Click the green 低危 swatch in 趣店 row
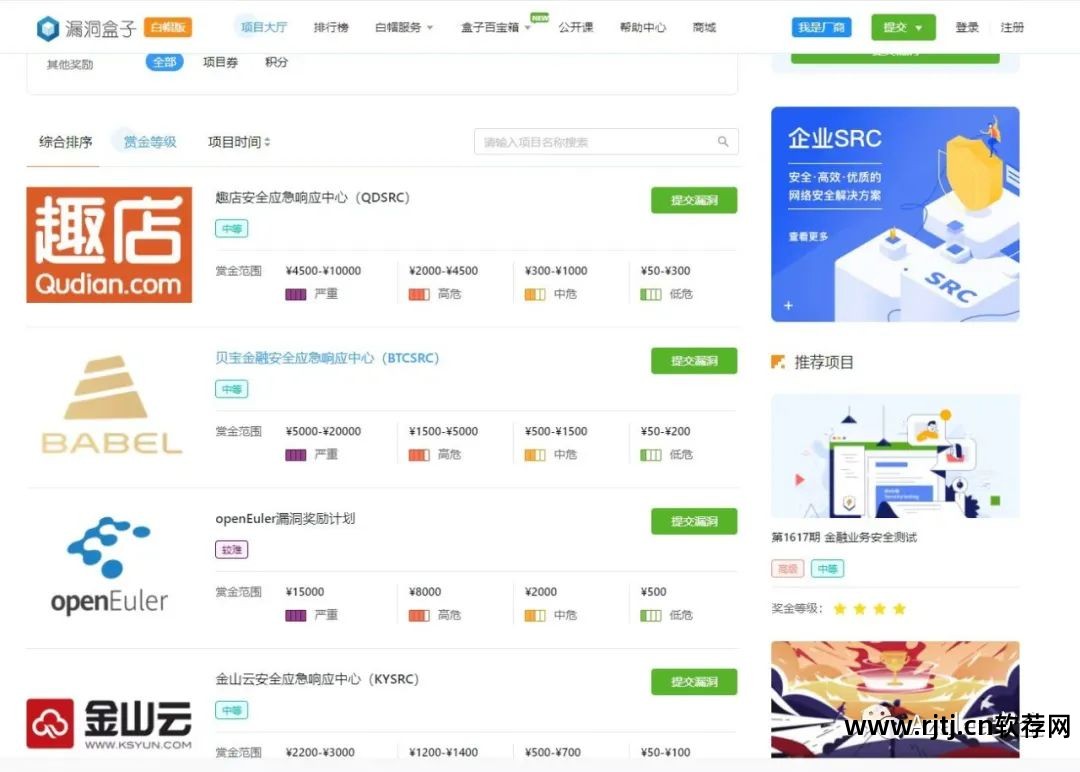 (x=650, y=295)
